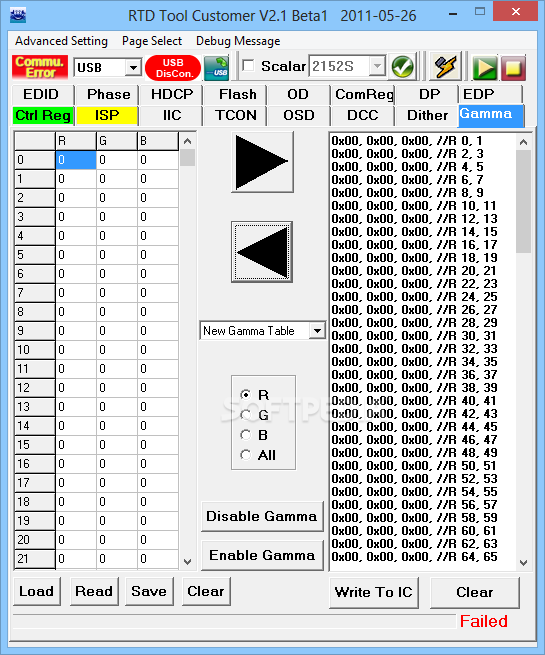Select the G radio button
The height and width of the screenshot is (655, 545).
click(x=246, y=415)
